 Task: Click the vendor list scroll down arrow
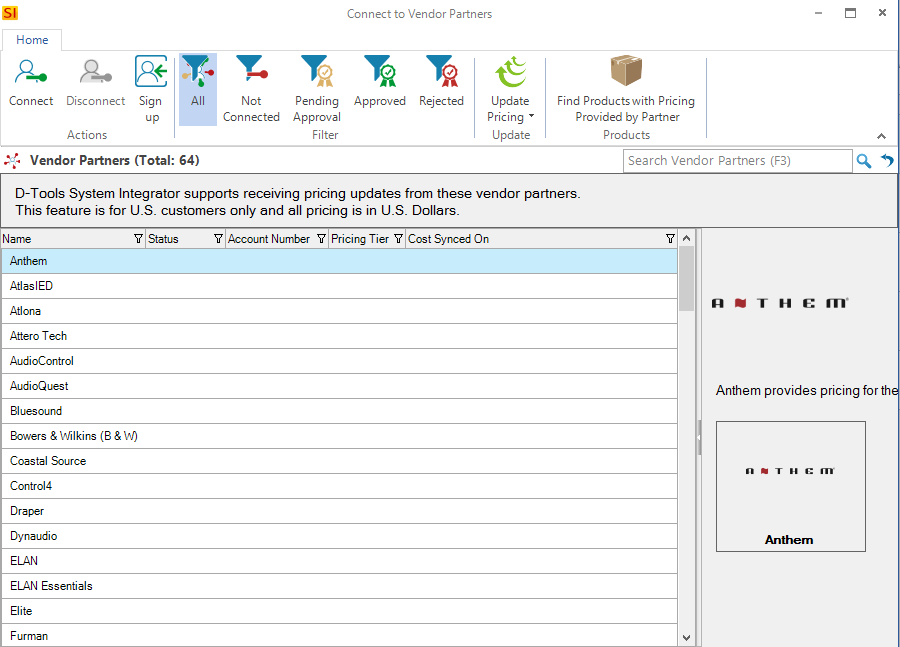point(686,638)
